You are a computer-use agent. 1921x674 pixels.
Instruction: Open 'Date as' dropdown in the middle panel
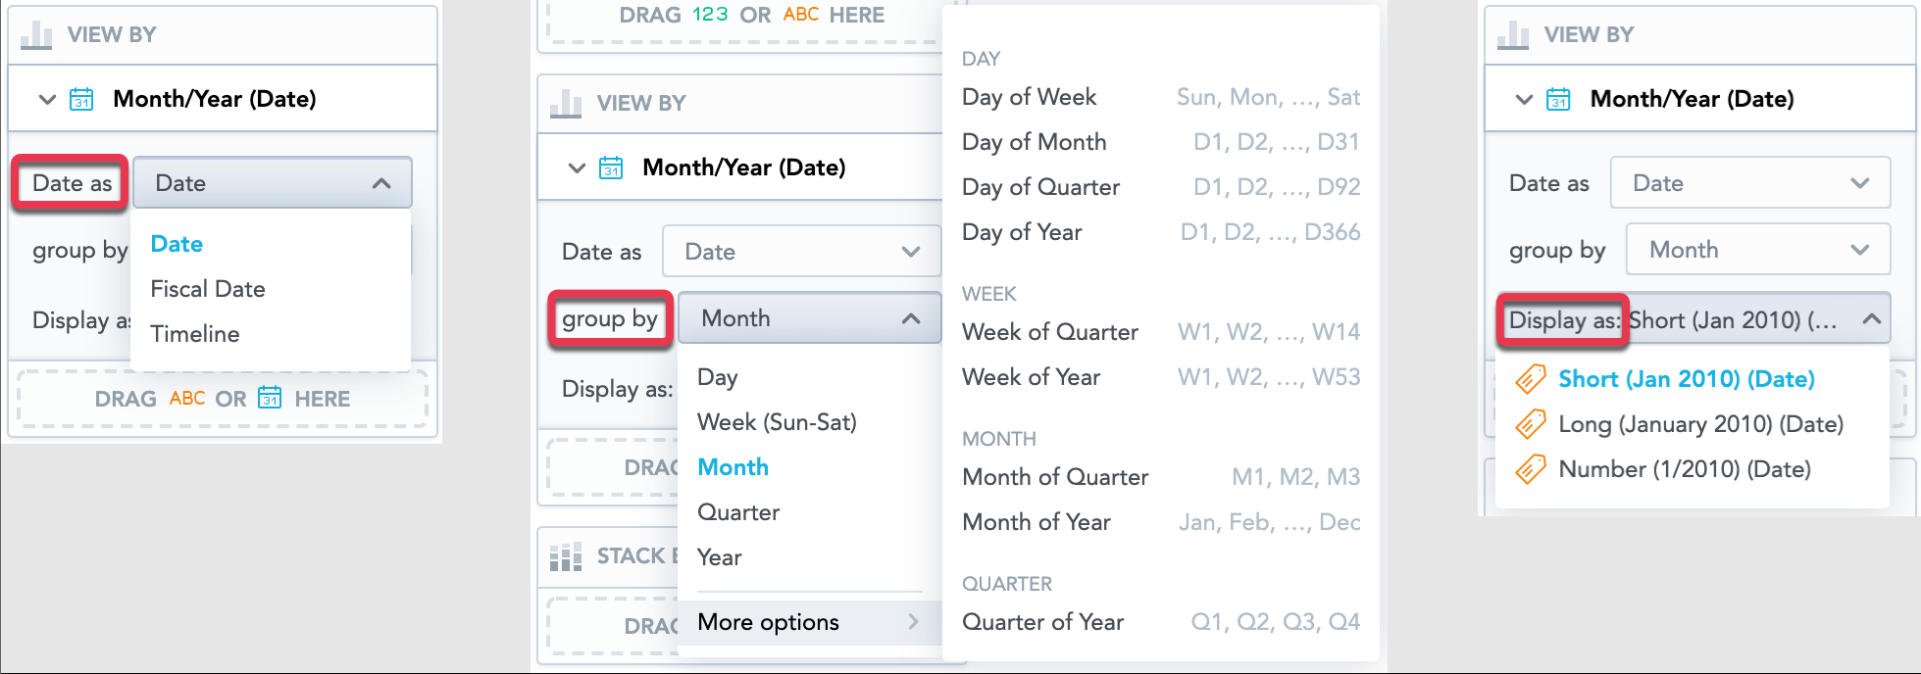pyautogui.click(x=801, y=252)
